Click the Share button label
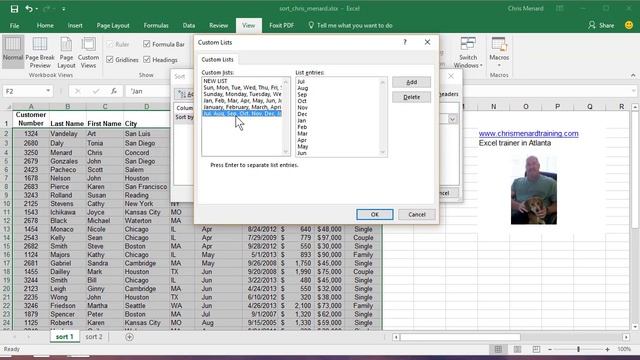The image size is (640, 360). tap(607, 25)
